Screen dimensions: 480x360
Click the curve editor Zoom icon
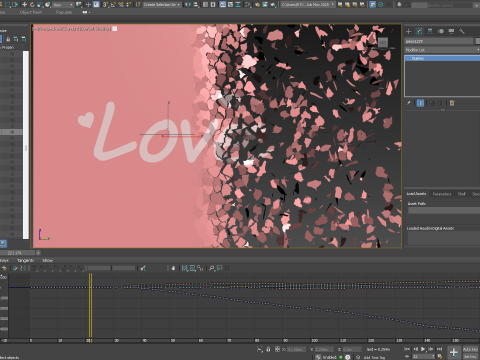pos(211,268)
